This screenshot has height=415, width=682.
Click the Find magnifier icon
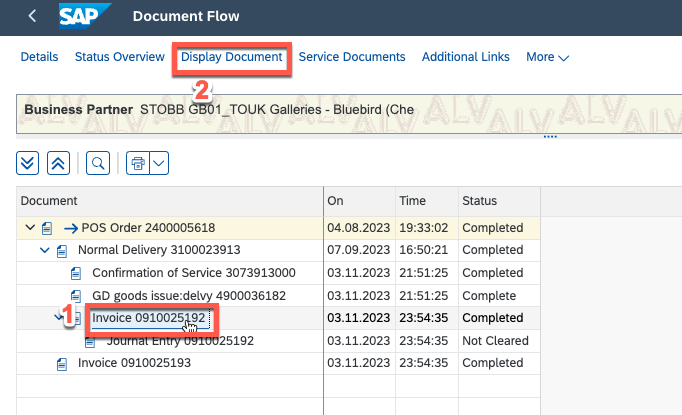click(98, 161)
